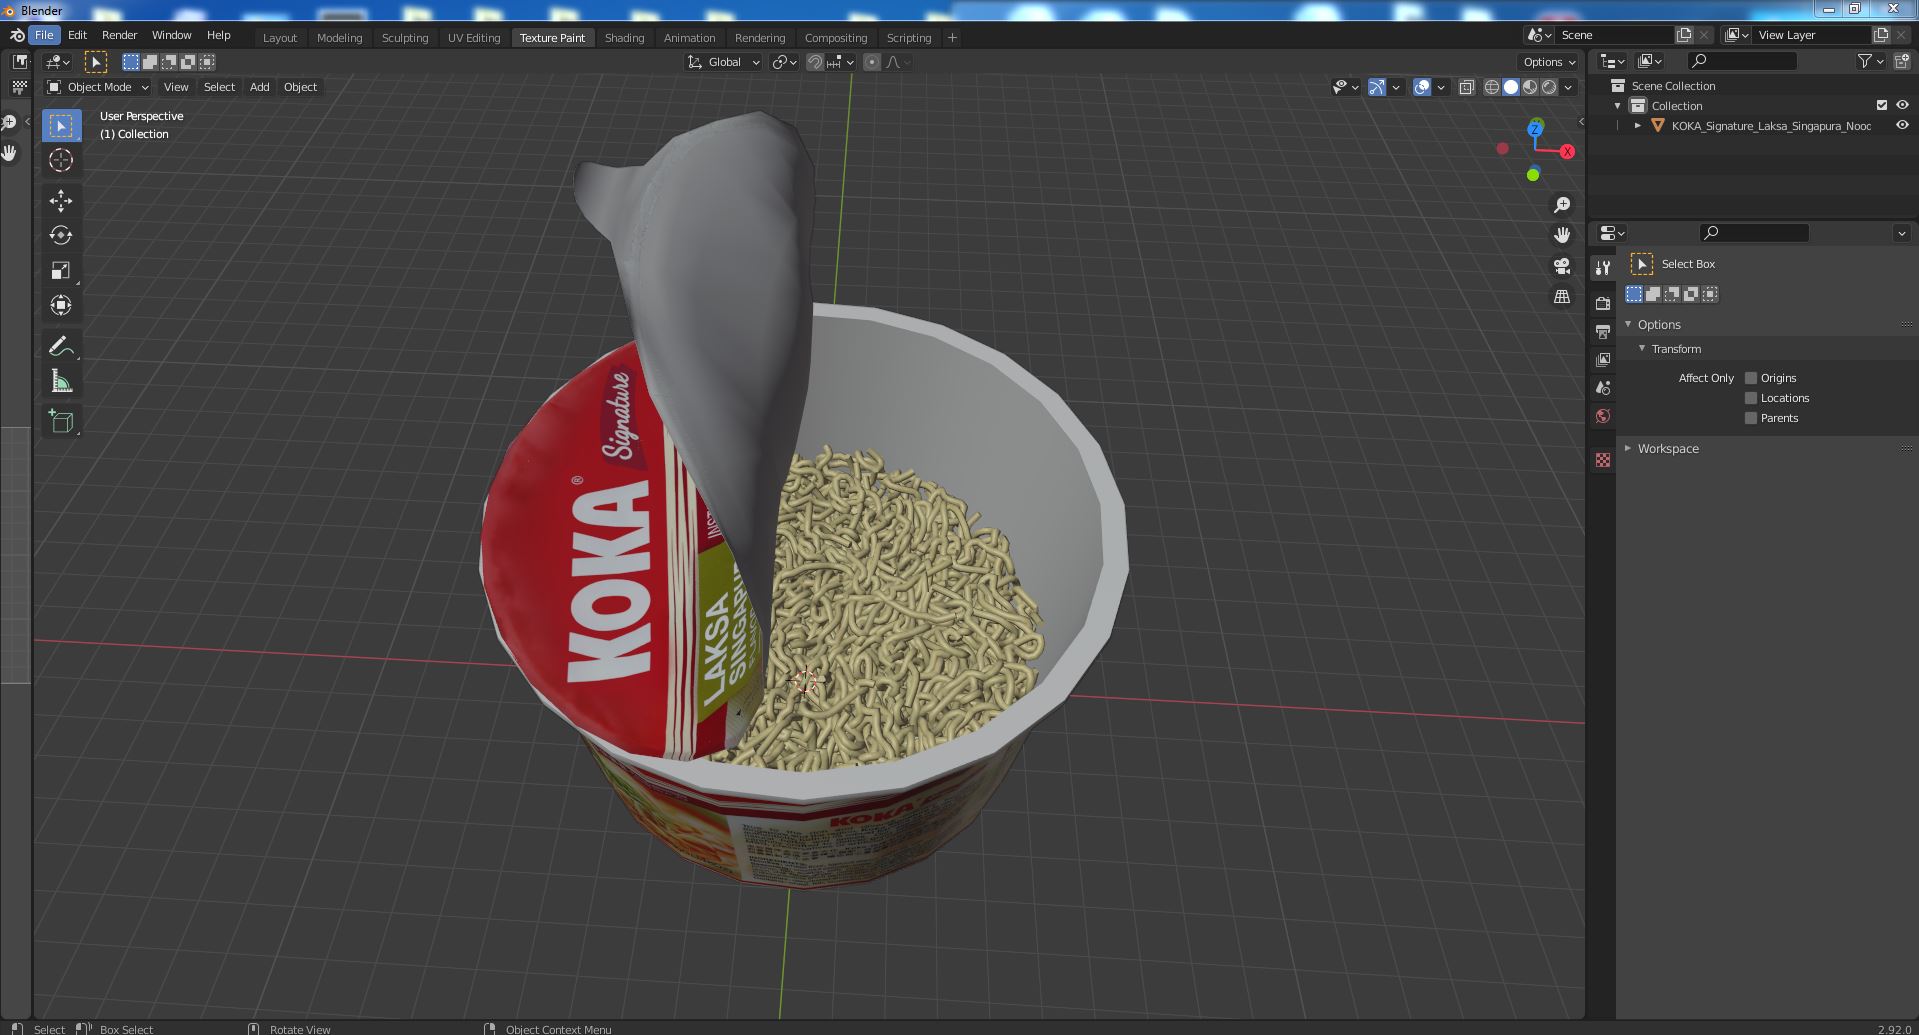The height and width of the screenshot is (1035, 1919).
Task: Switch to the UV Editing workspace tab
Action: 474,38
